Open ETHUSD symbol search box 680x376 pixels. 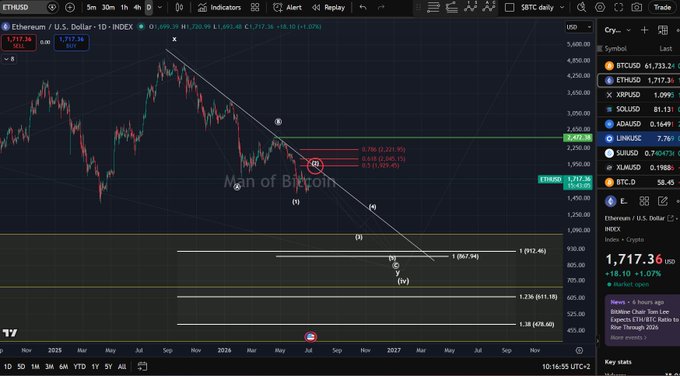(x=29, y=7)
